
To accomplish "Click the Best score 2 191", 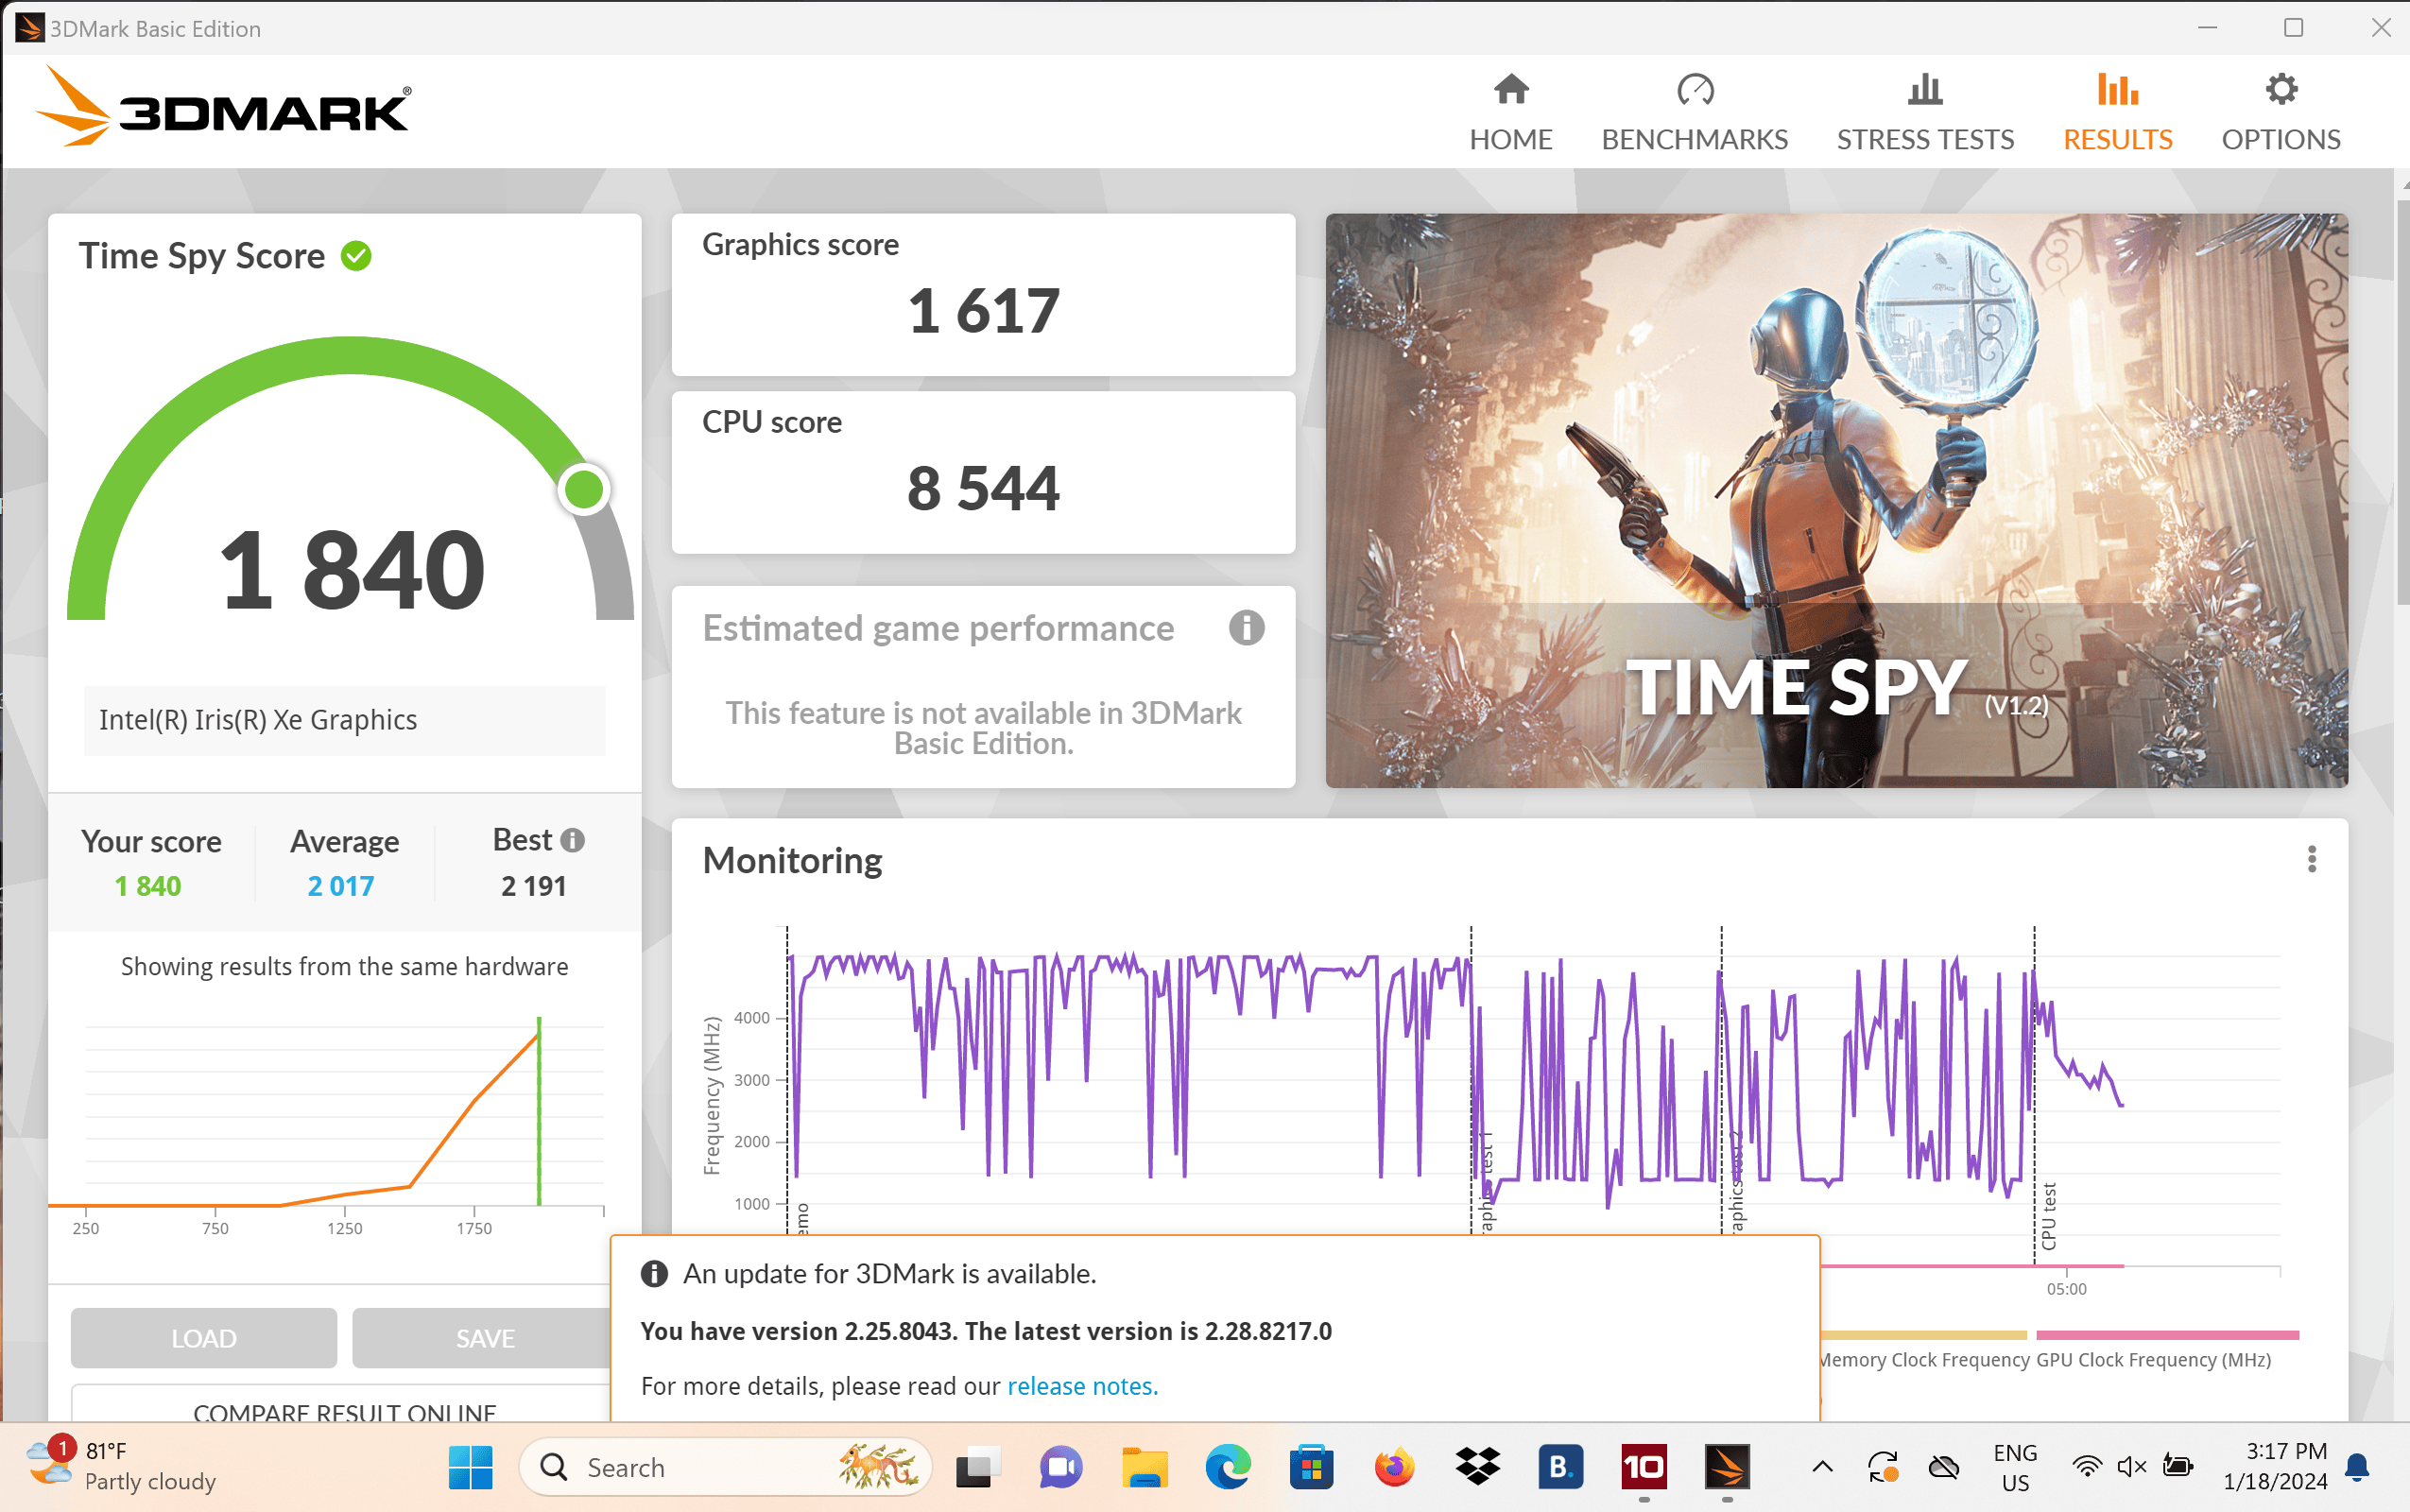I will (534, 886).
